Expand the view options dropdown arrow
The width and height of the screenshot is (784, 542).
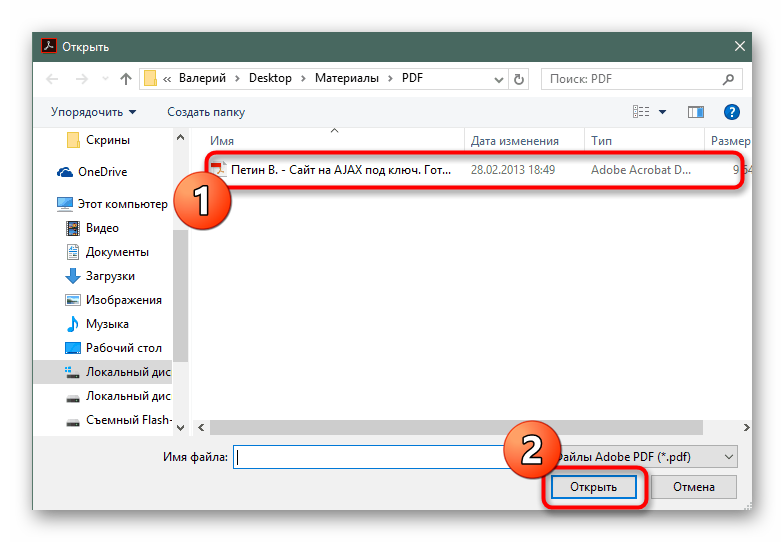tap(662, 112)
